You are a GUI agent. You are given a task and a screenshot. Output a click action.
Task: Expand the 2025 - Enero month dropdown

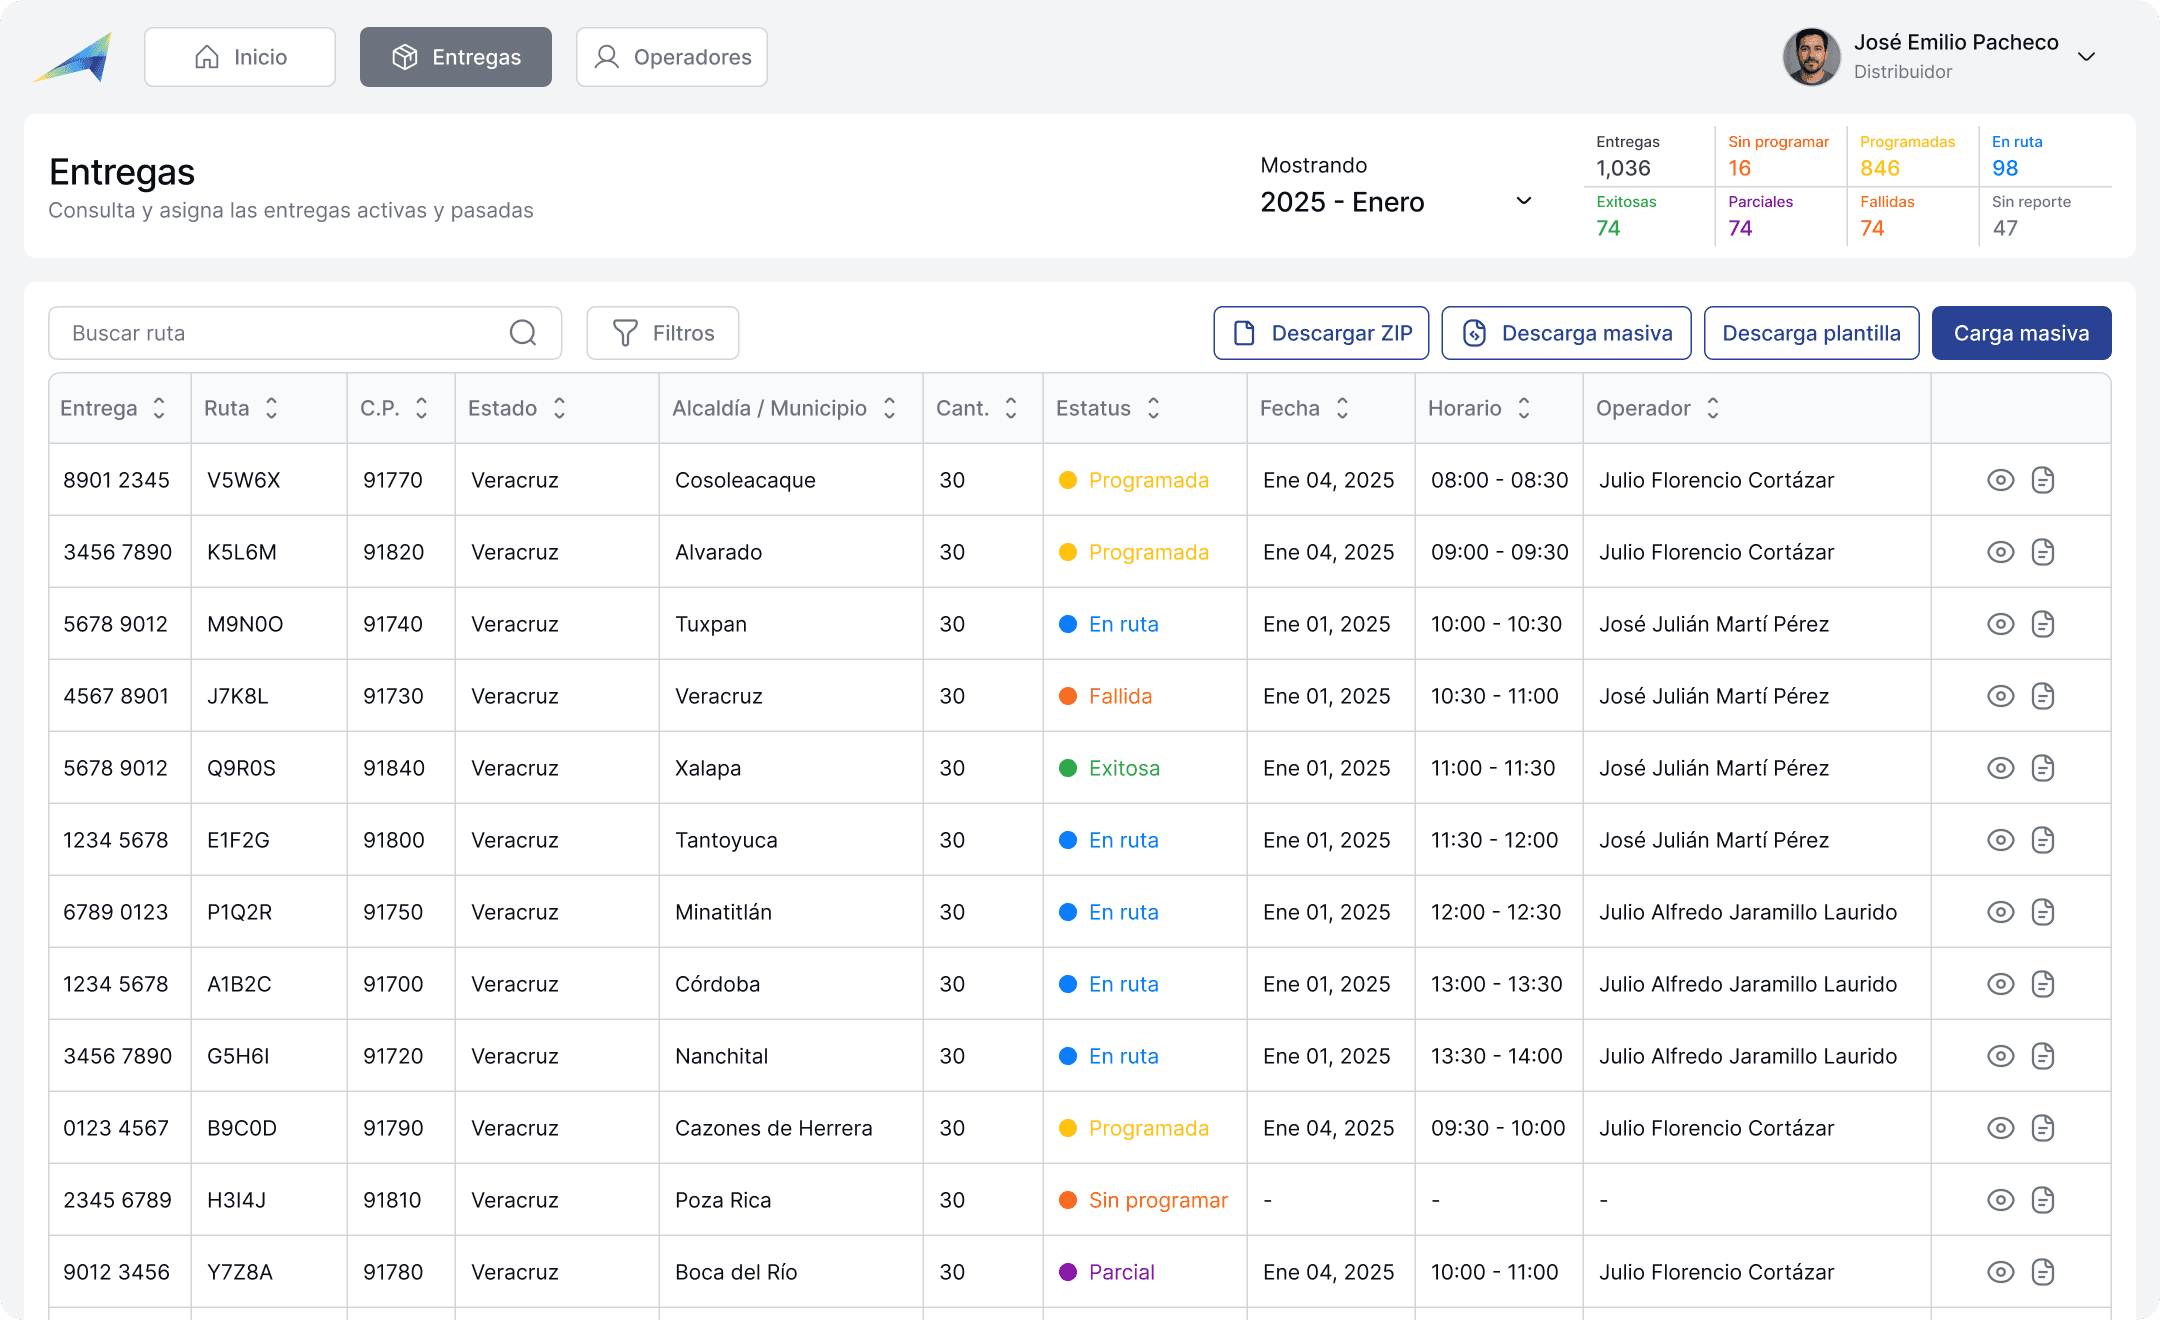point(1523,201)
